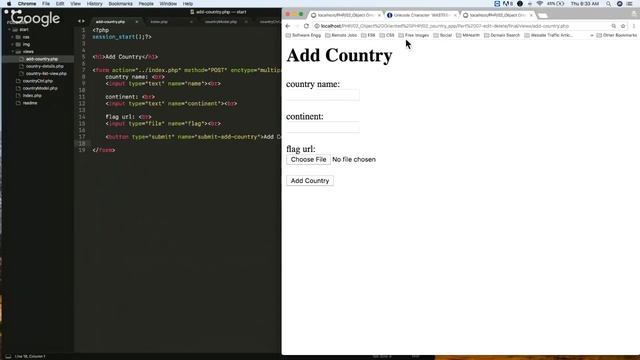The width and height of the screenshot is (640, 360).
Task: Switch to first localhost Chrome tab
Action: tap(345, 15)
